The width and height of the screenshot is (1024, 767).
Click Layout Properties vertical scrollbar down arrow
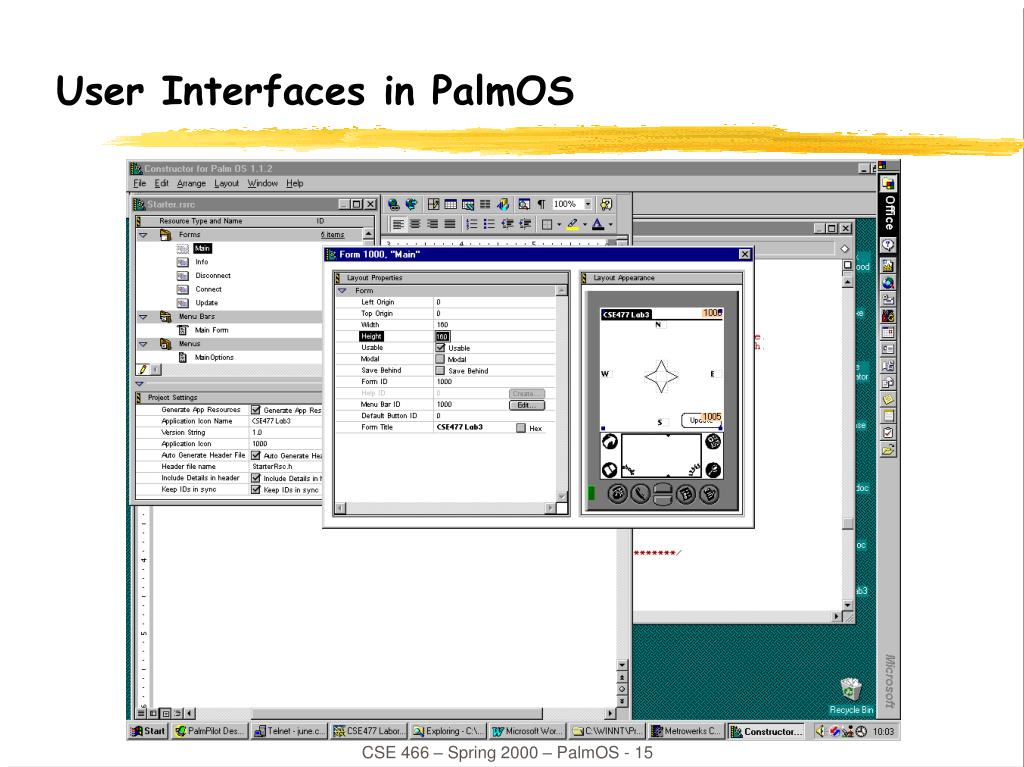[562, 496]
